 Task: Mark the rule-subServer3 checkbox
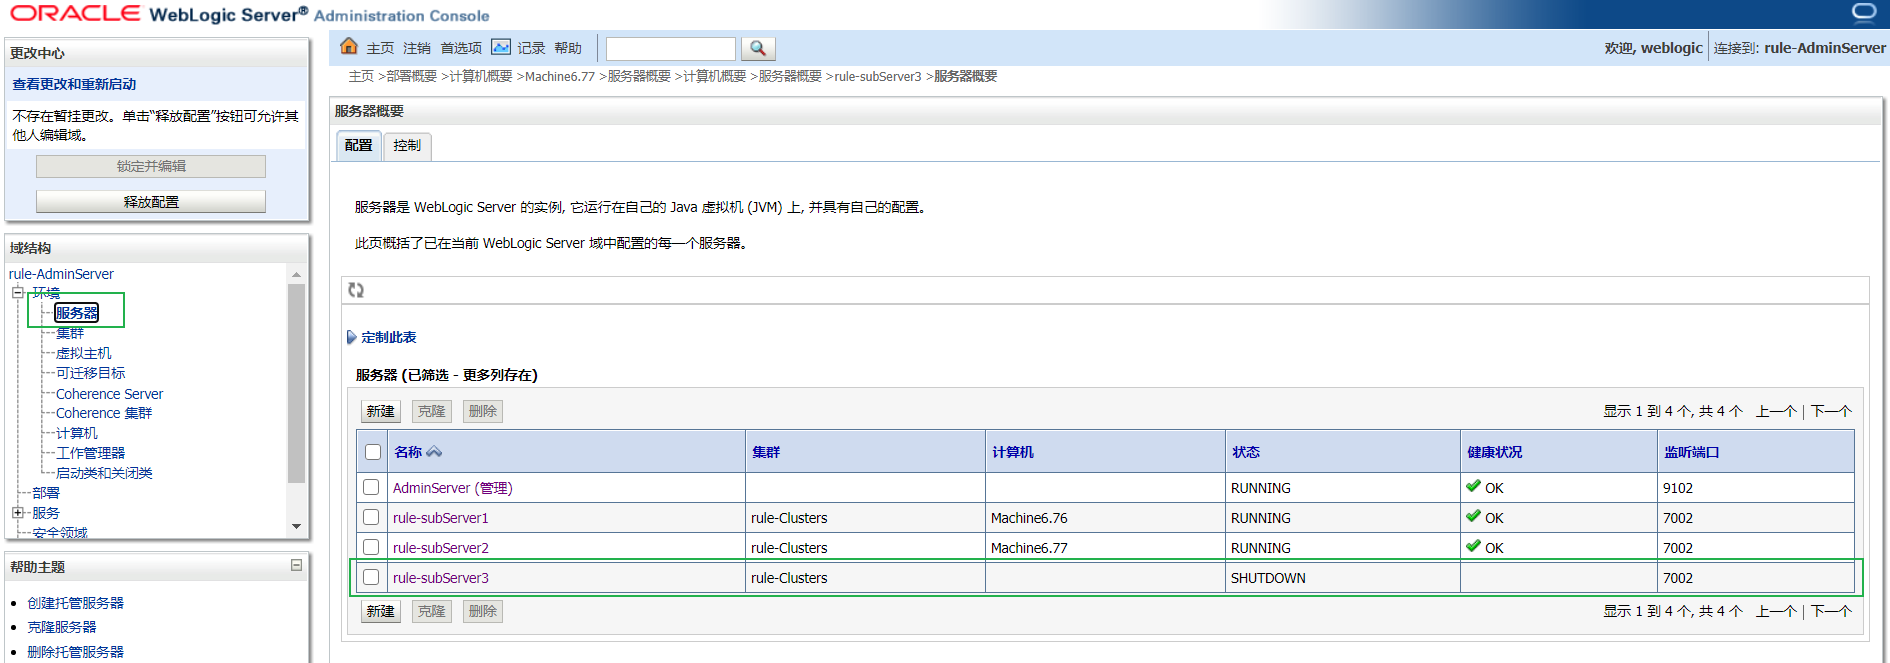click(371, 577)
